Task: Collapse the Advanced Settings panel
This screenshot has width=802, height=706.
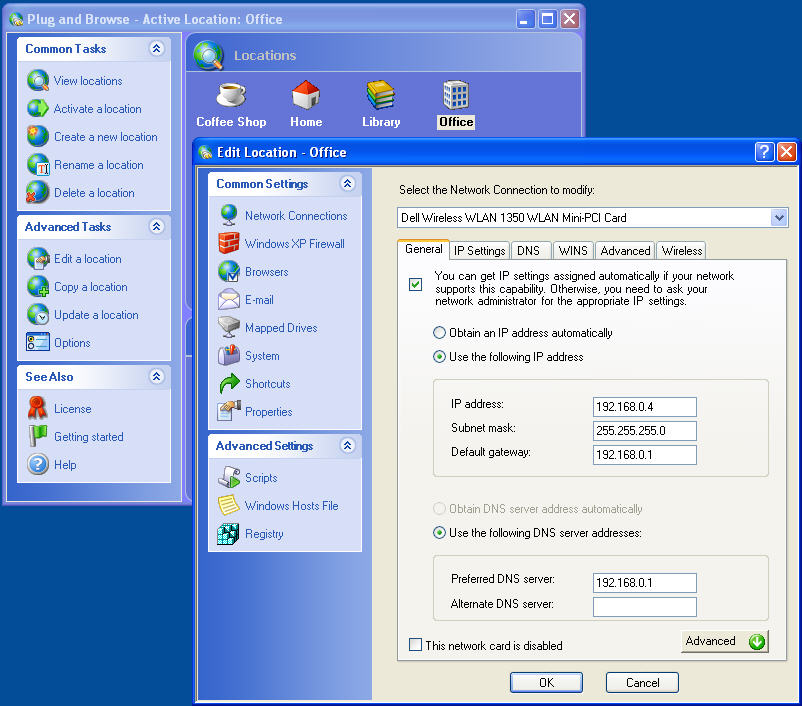Action: tap(347, 446)
